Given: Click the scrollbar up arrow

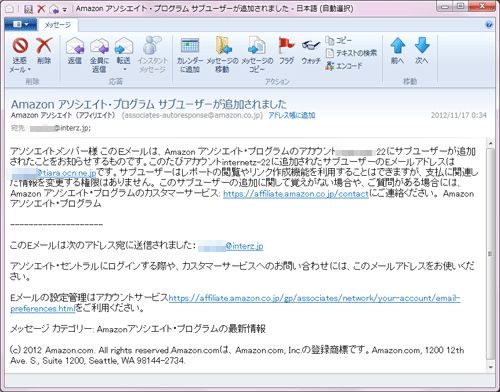Looking at the screenshot, I should (490, 143).
